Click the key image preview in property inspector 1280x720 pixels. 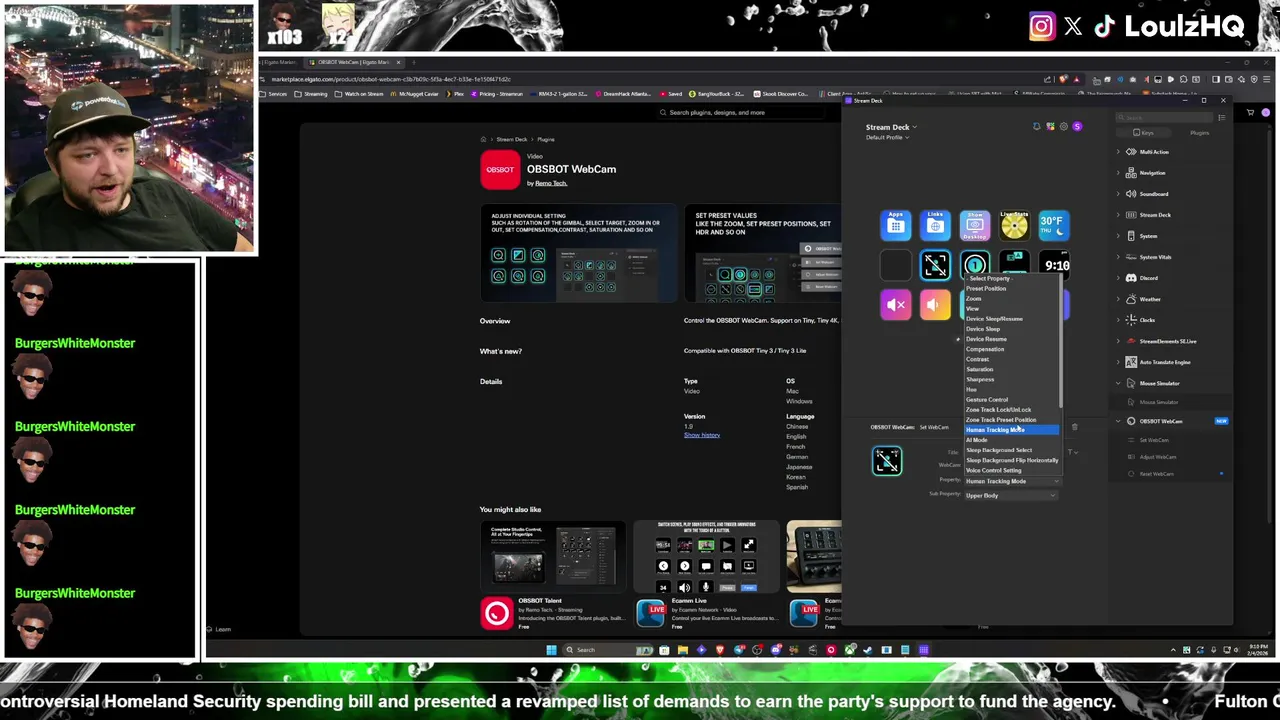click(887, 460)
